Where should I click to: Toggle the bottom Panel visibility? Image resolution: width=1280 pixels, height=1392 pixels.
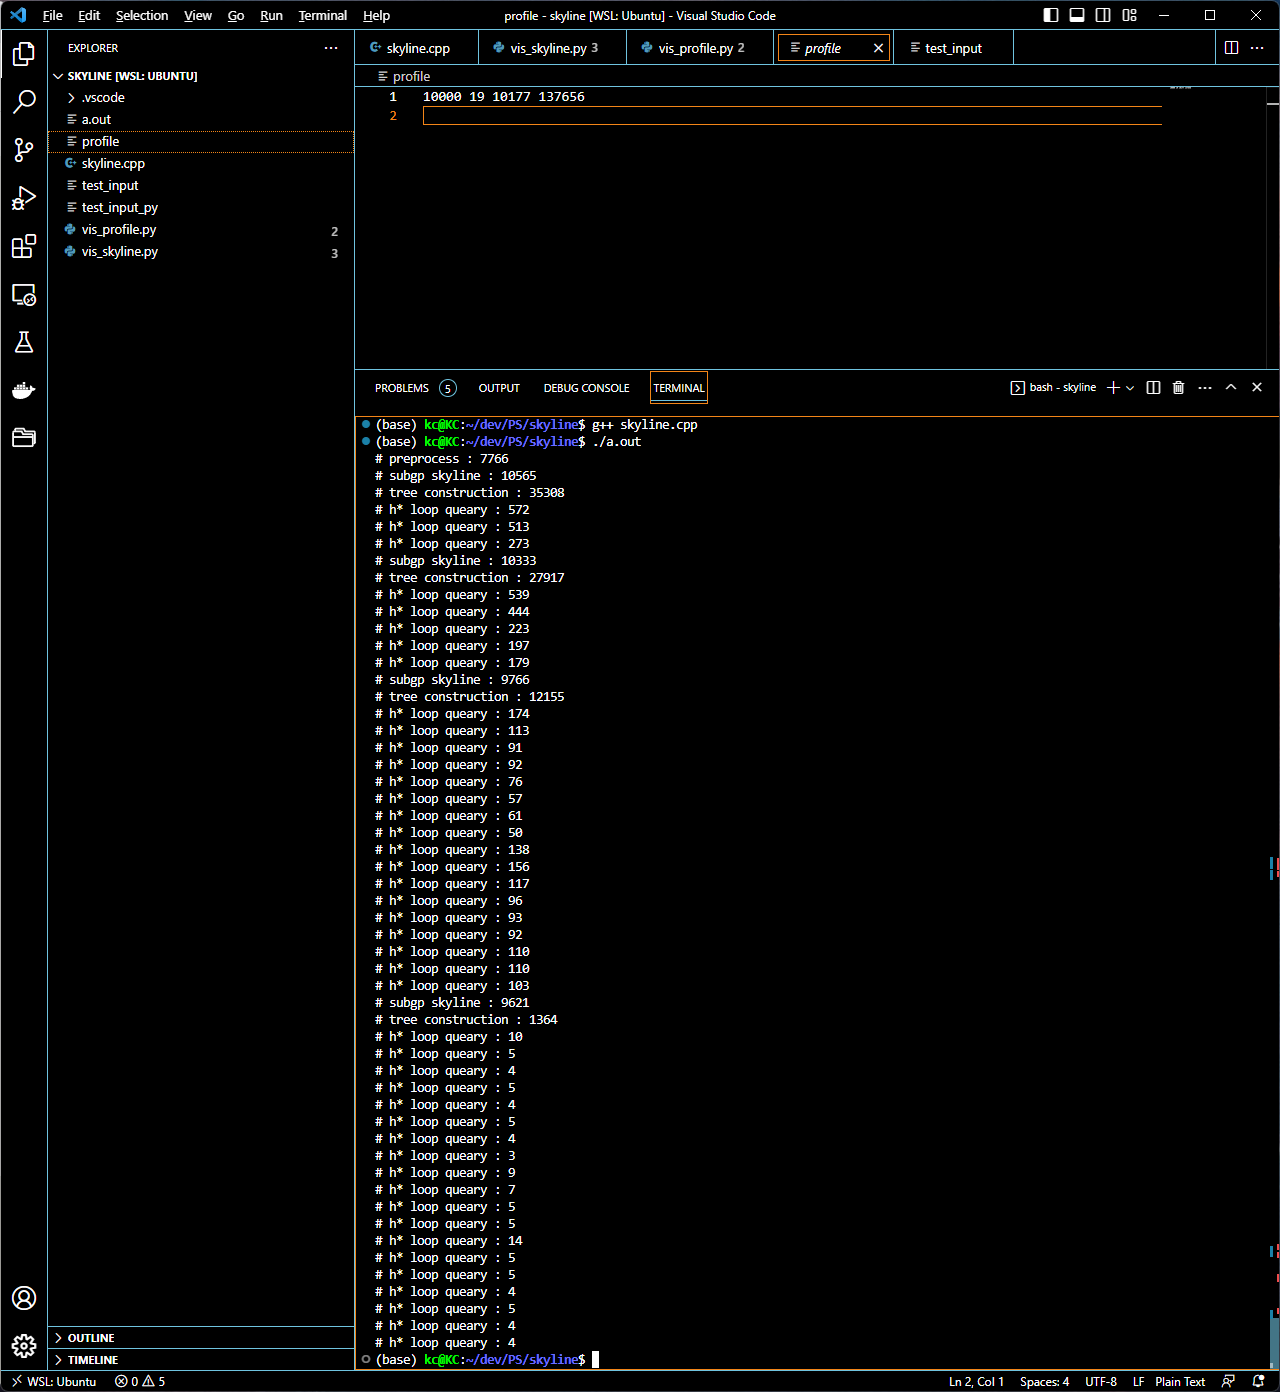click(1077, 15)
